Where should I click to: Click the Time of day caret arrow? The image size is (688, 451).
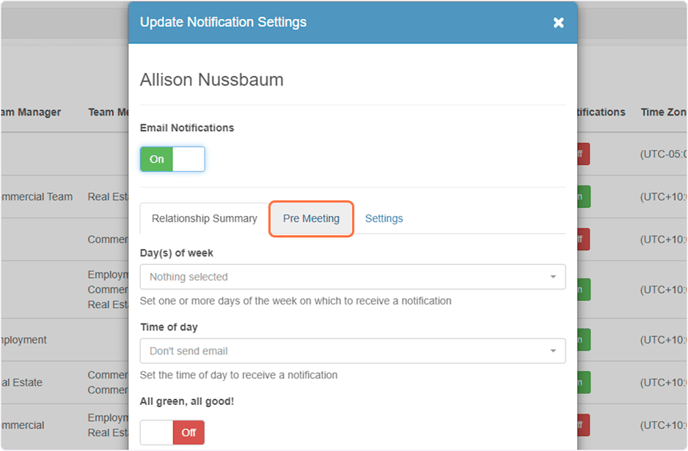(x=553, y=351)
